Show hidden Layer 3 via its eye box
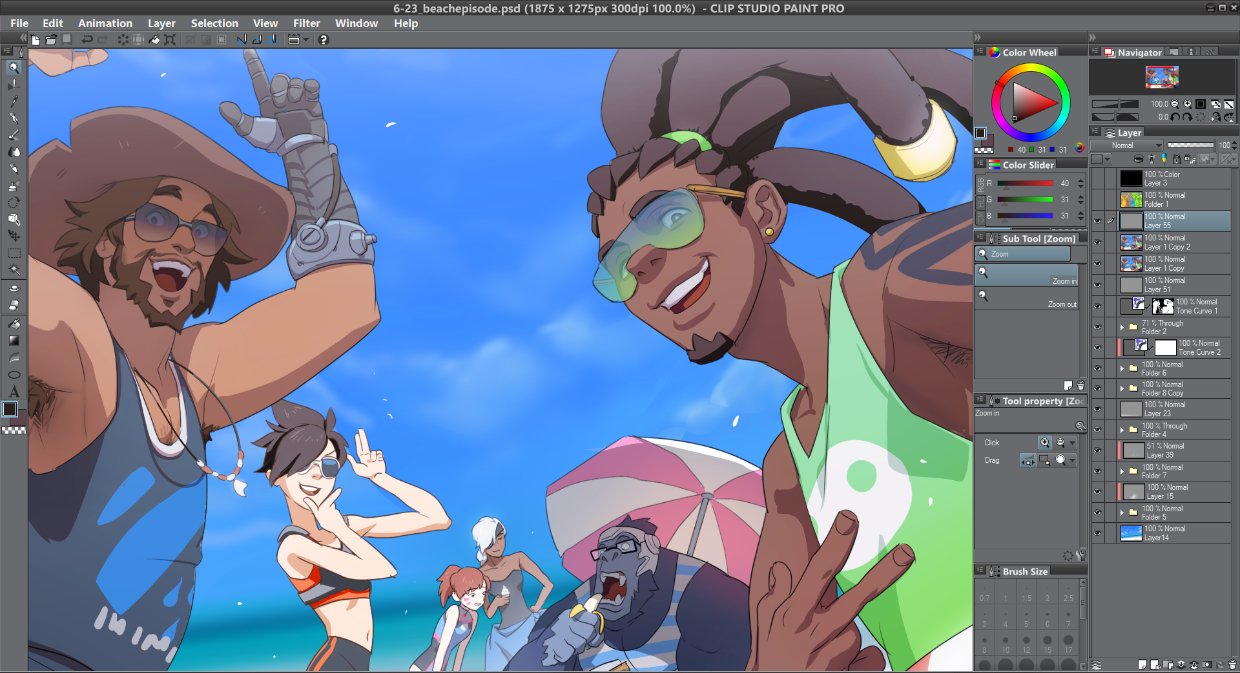The height and width of the screenshot is (673, 1240). (x=1097, y=178)
